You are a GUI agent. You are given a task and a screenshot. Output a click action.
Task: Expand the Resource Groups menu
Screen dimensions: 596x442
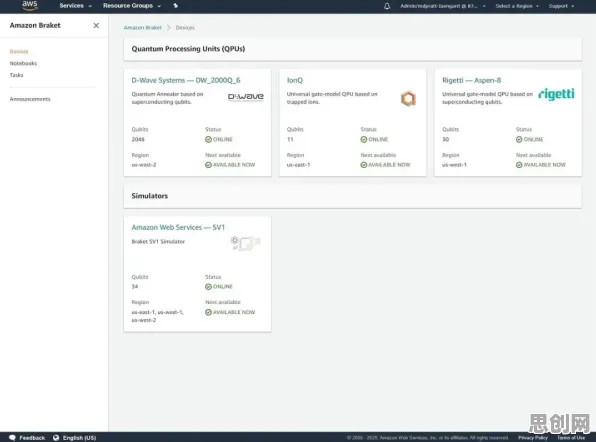click(x=132, y=6)
